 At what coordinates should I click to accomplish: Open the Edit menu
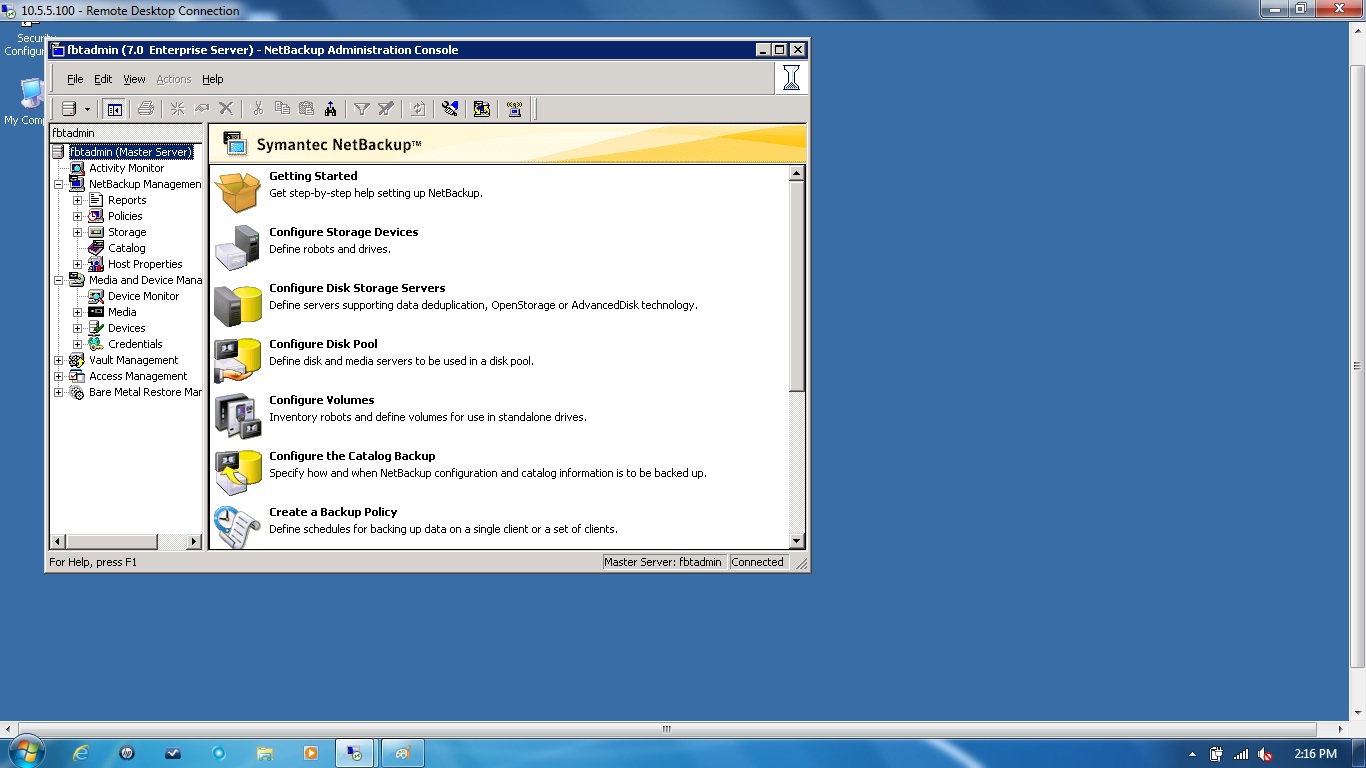point(103,79)
